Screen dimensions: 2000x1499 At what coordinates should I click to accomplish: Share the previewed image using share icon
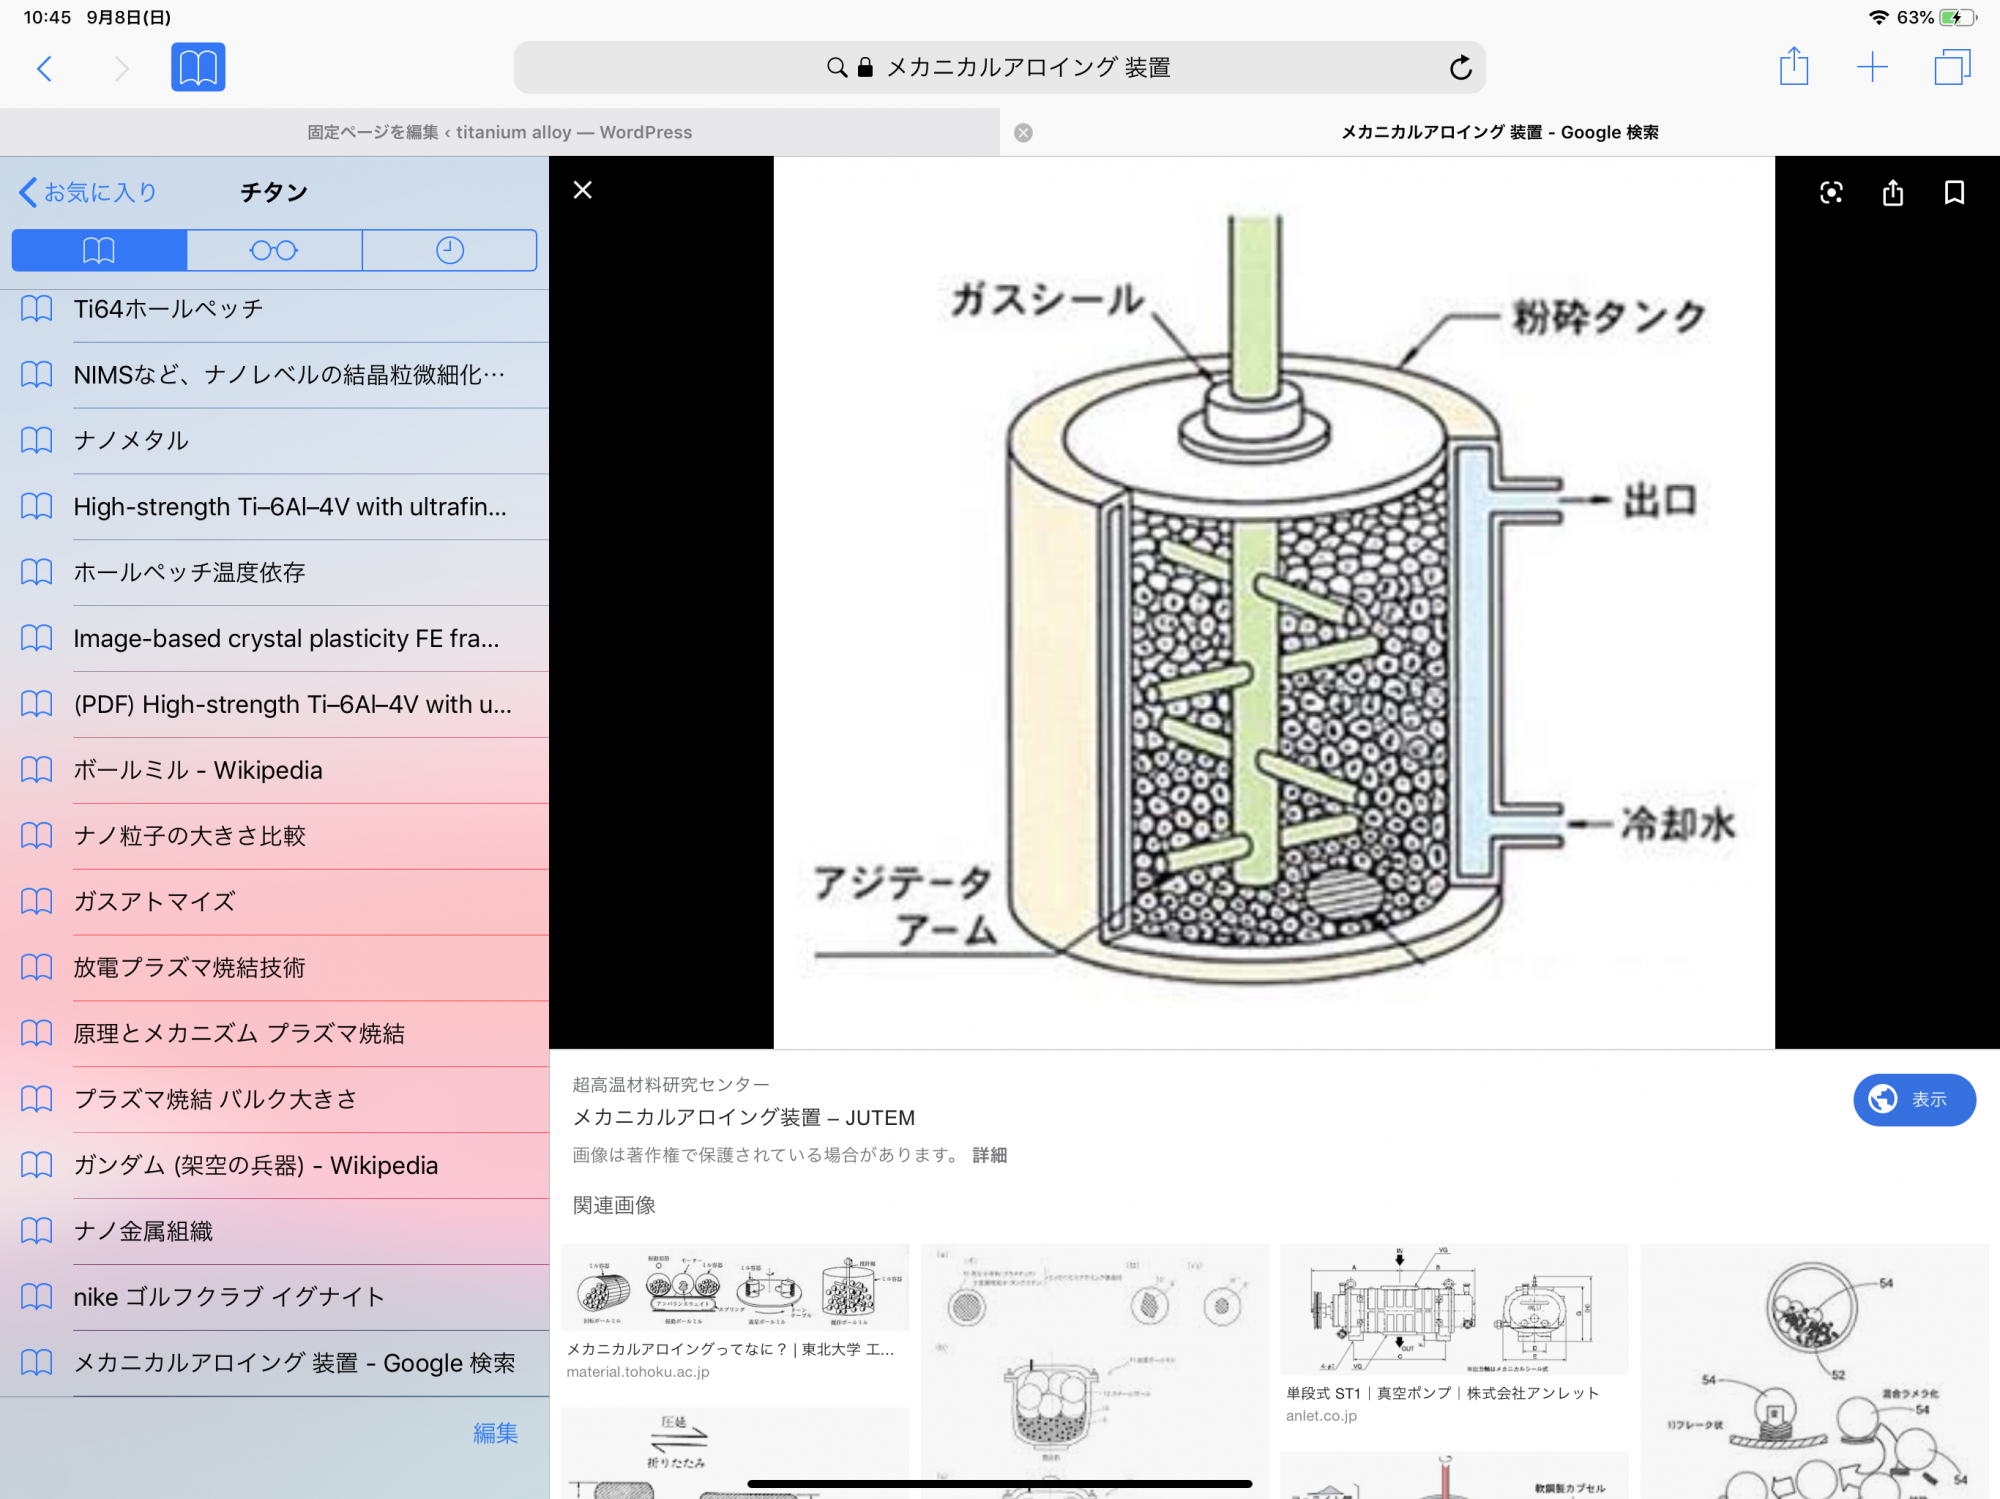point(1892,192)
